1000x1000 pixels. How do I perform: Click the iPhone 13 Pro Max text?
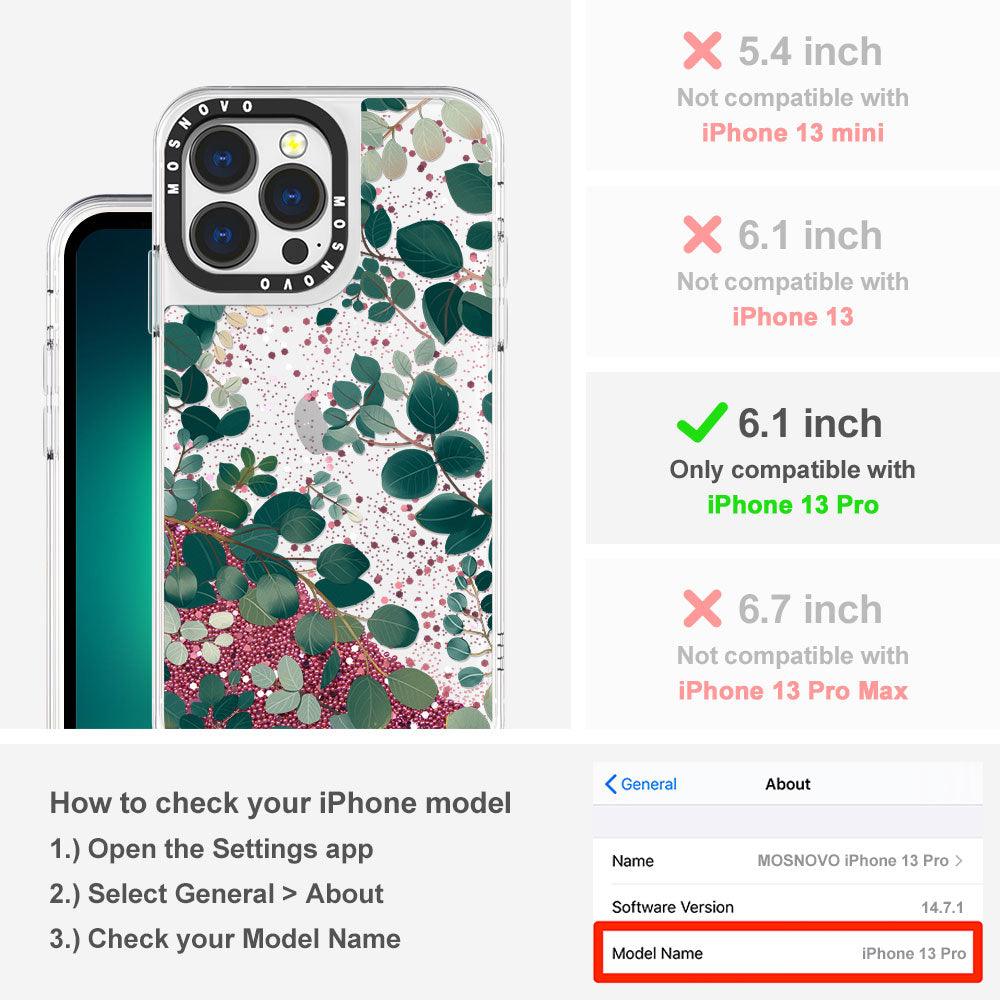[793, 691]
